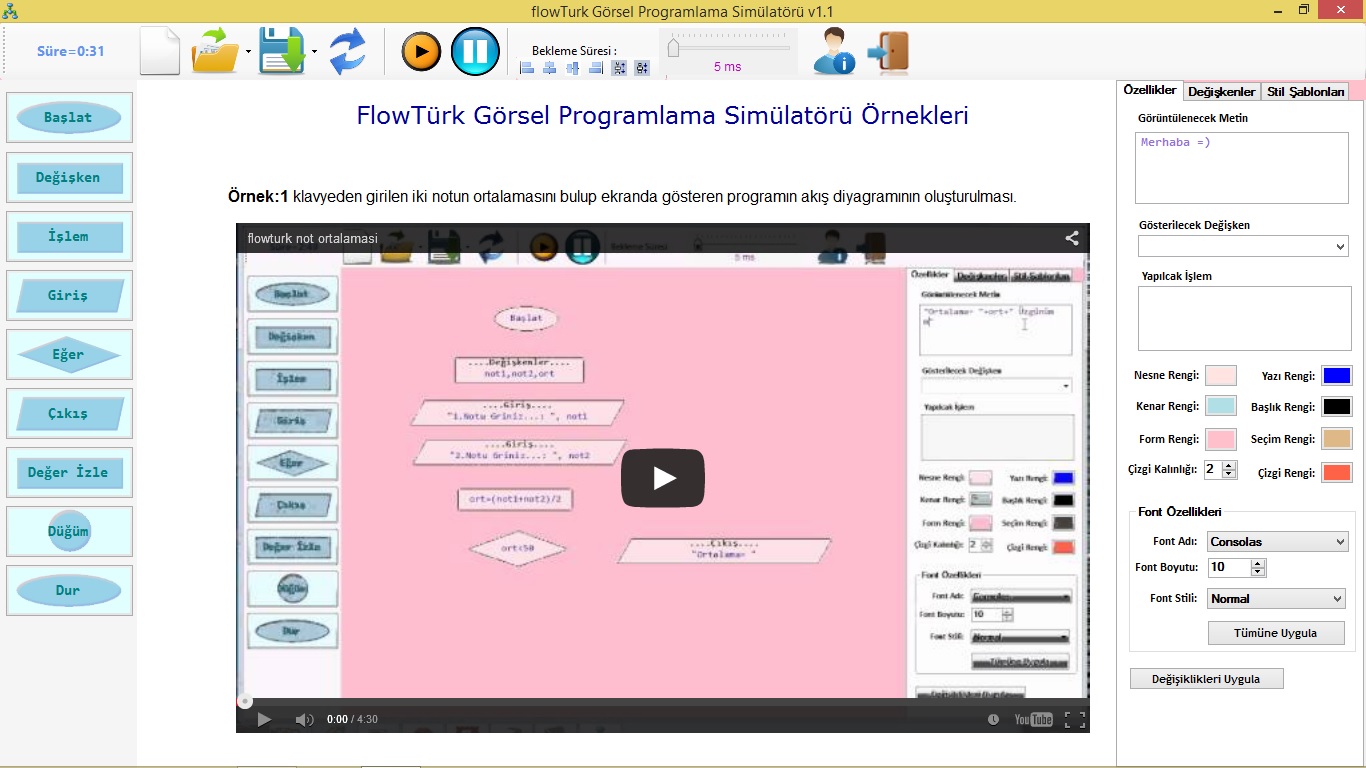Add a Giriş parallelogram shape
The width and height of the screenshot is (1366, 768).
pyautogui.click(x=69, y=295)
